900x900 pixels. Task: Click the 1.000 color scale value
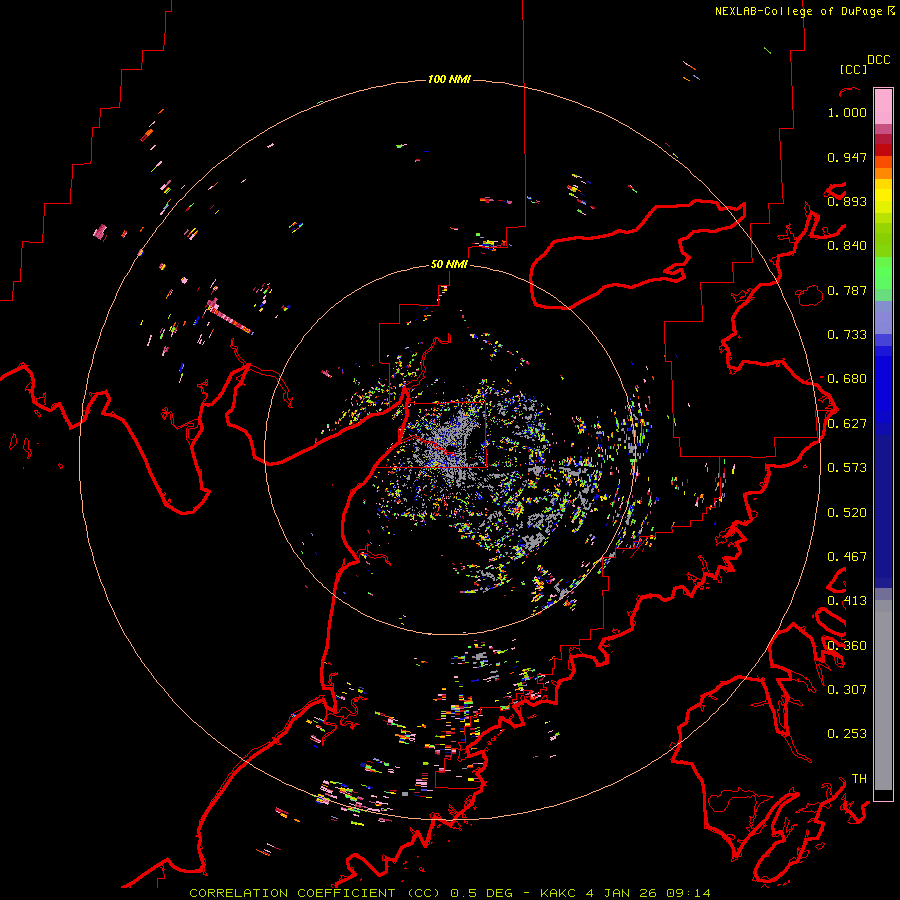[x=847, y=112]
